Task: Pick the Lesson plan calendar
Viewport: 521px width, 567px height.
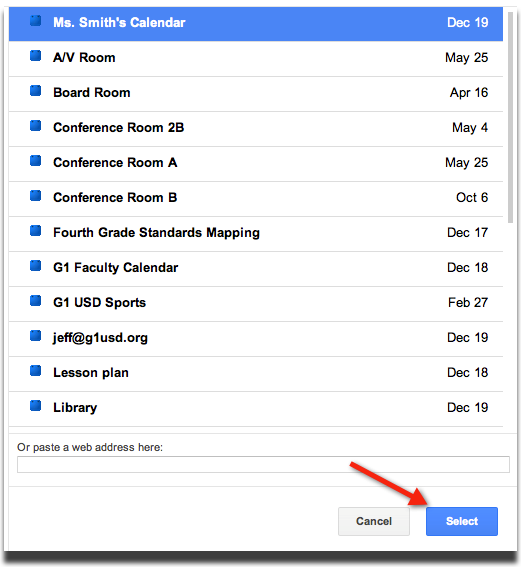Action: [x=256, y=374]
